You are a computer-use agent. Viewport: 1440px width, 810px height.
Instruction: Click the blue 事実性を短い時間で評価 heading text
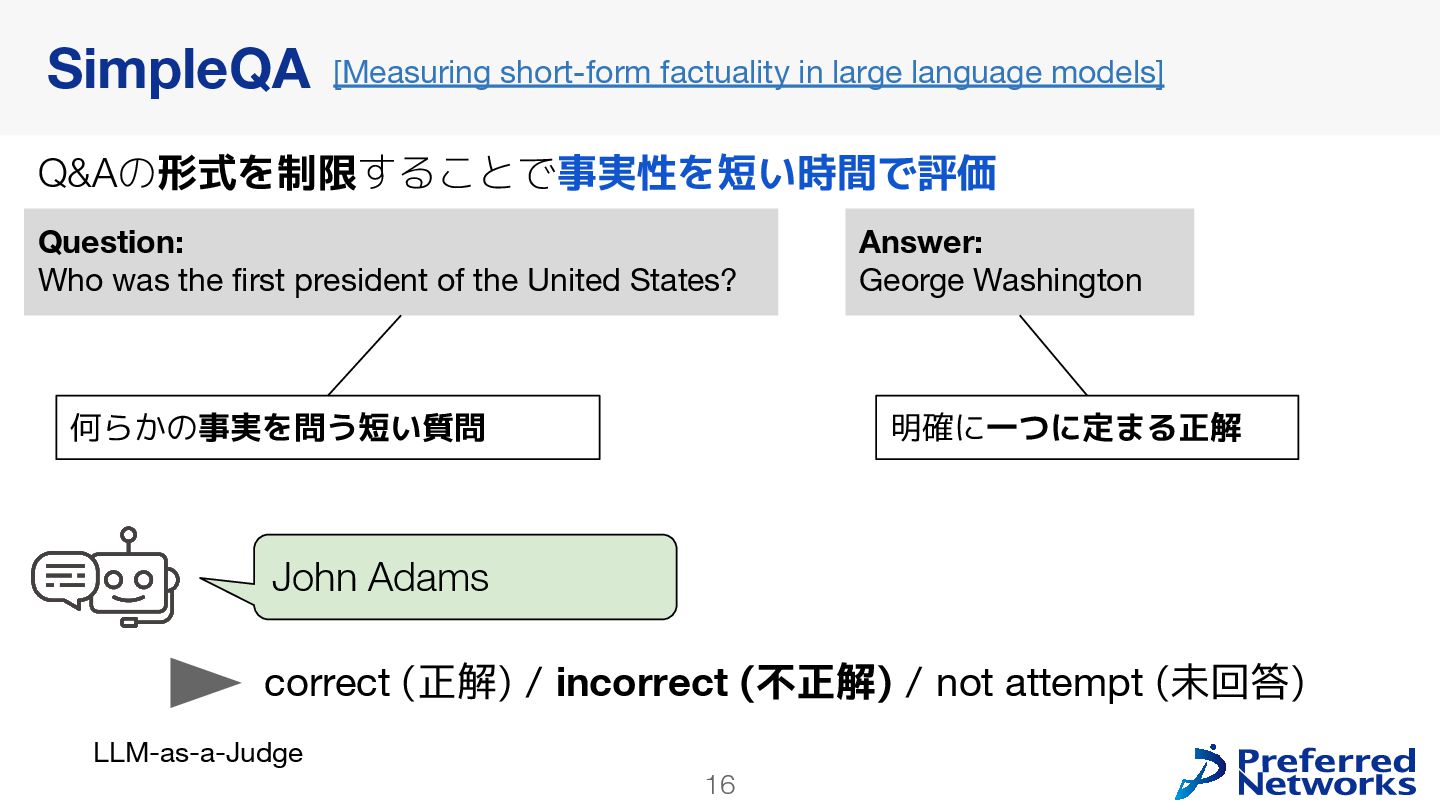tap(776, 174)
